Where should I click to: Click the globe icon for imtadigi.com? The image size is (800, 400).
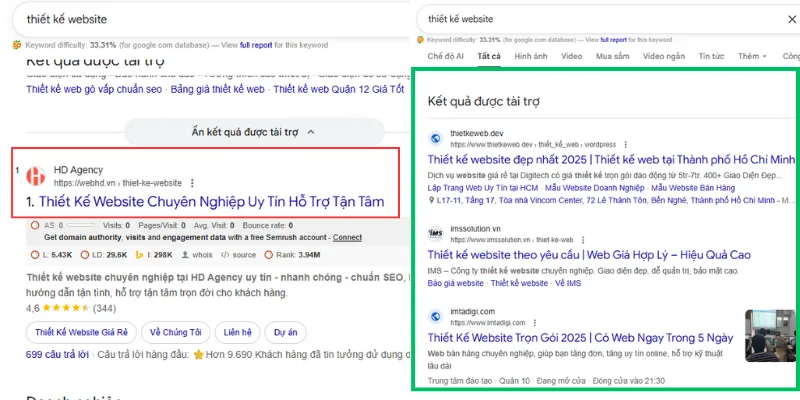point(435,317)
